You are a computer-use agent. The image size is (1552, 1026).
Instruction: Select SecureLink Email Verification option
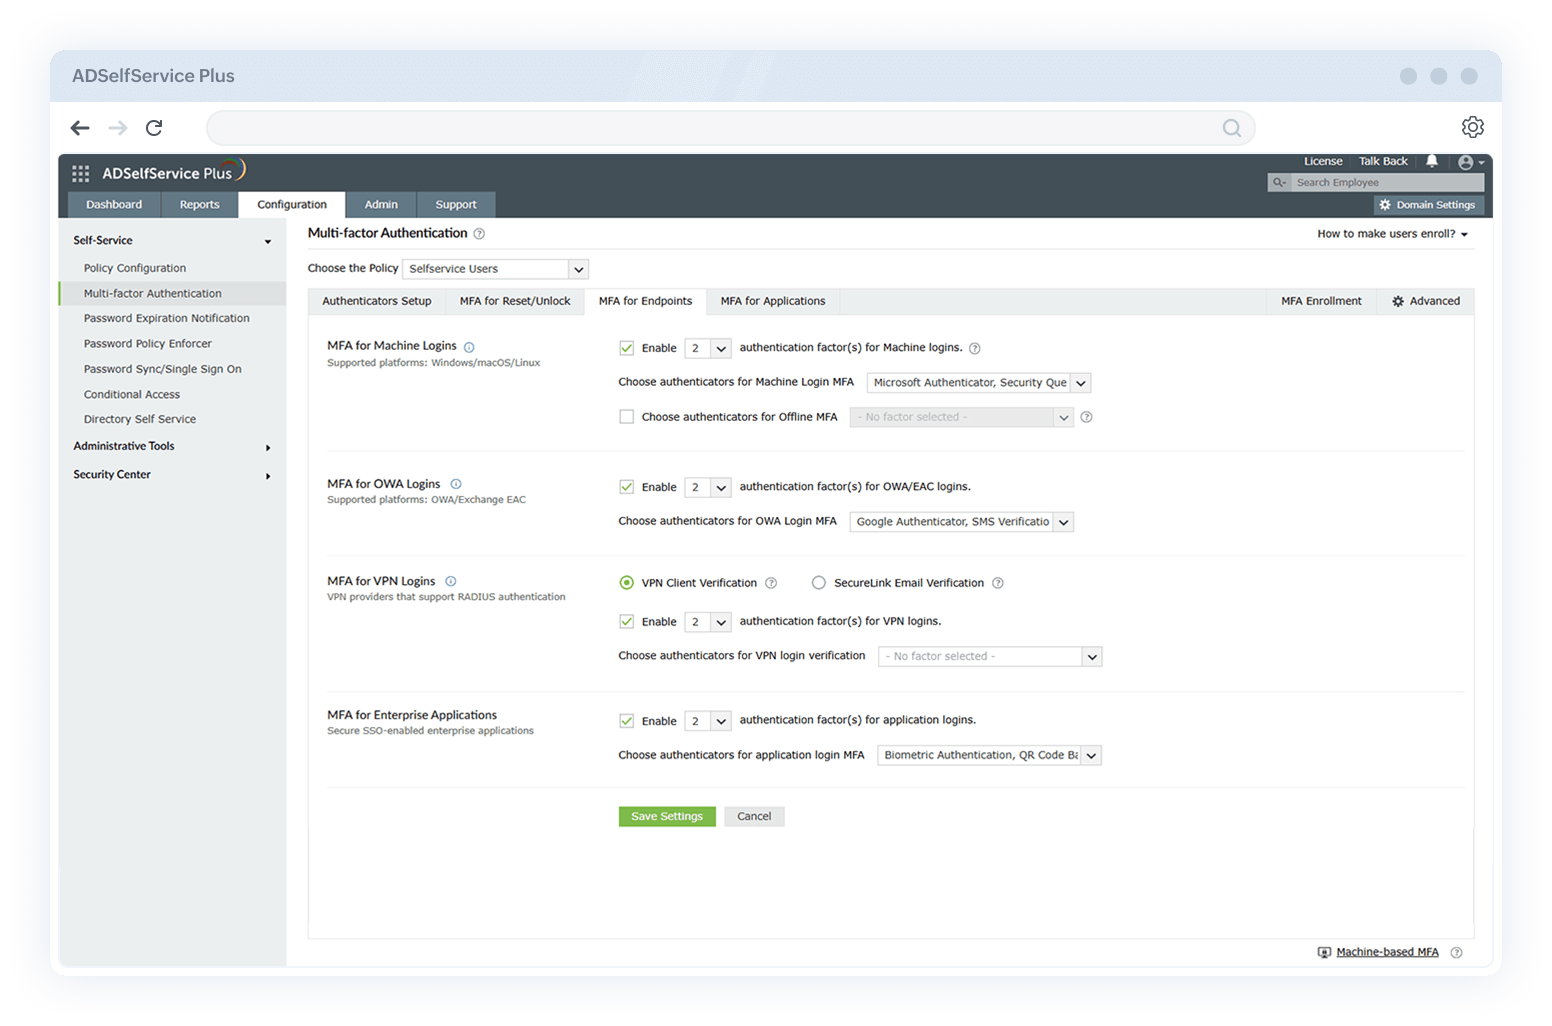(x=819, y=582)
